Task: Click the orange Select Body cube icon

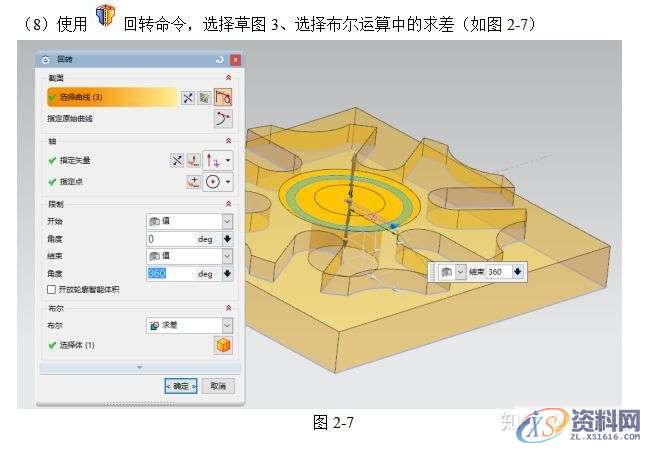Action: pos(223,345)
